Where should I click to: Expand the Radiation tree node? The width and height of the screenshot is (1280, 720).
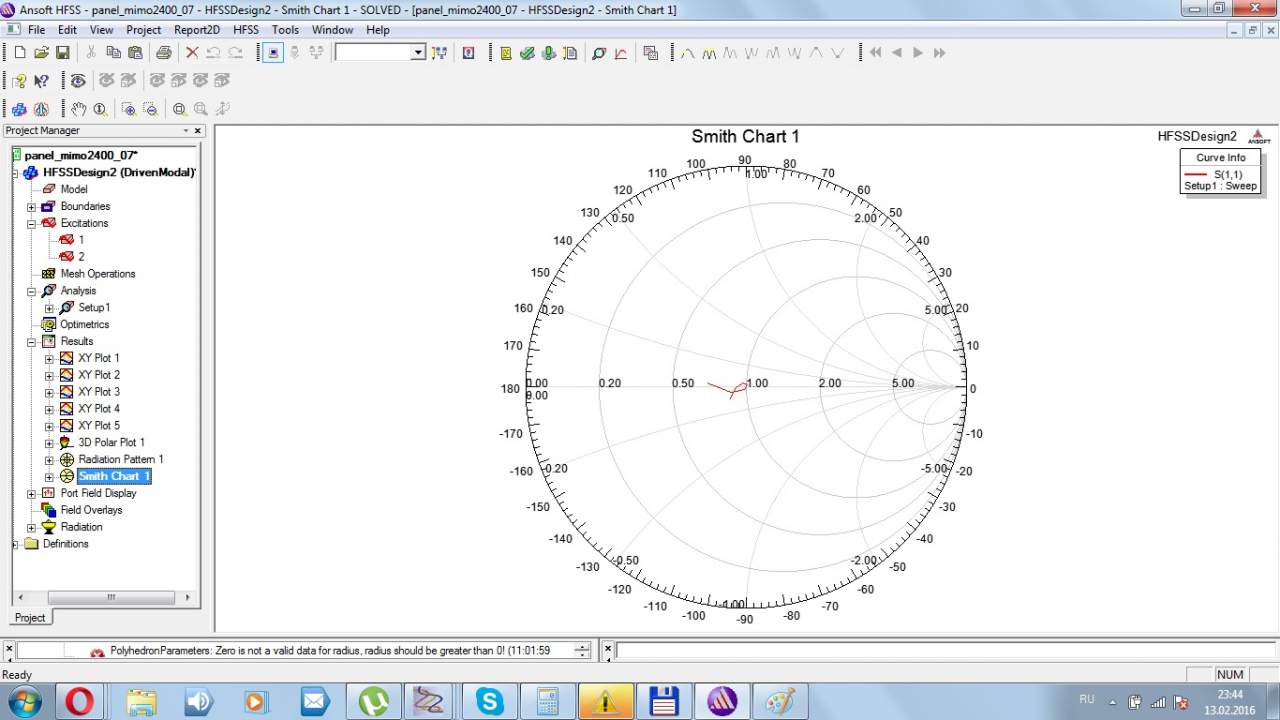31,528
